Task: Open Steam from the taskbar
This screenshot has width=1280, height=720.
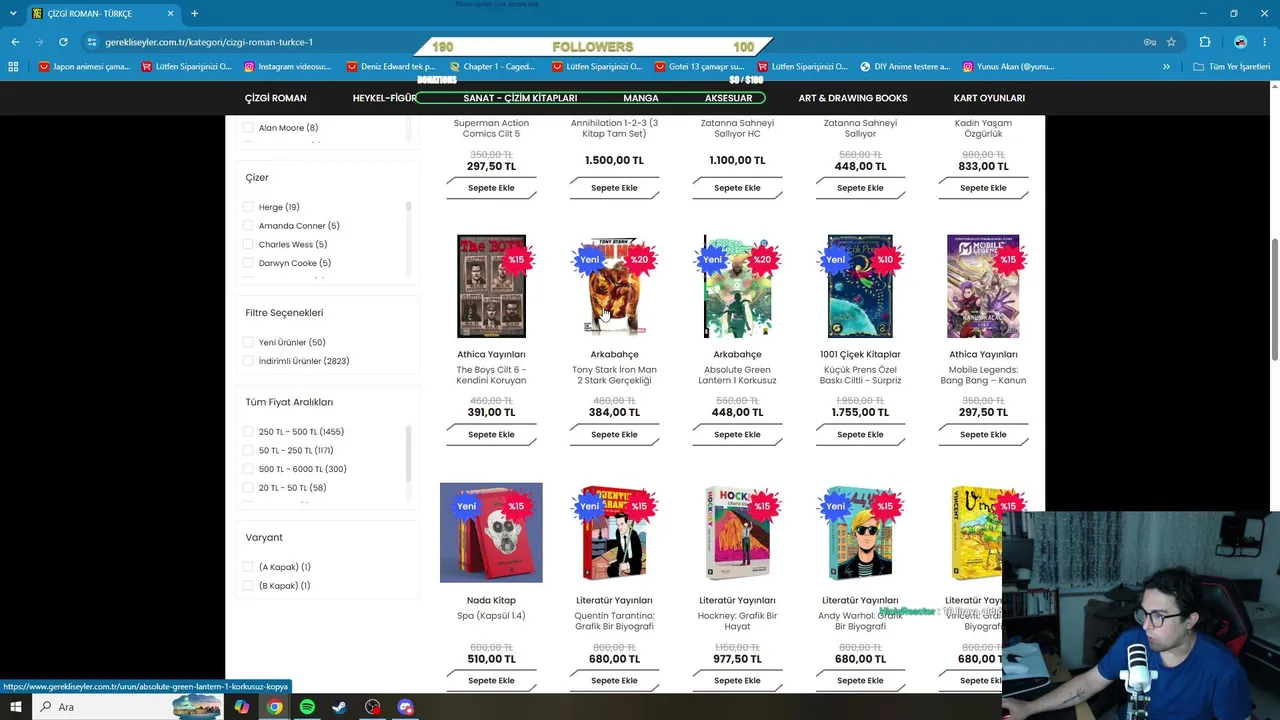Action: click(x=340, y=707)
